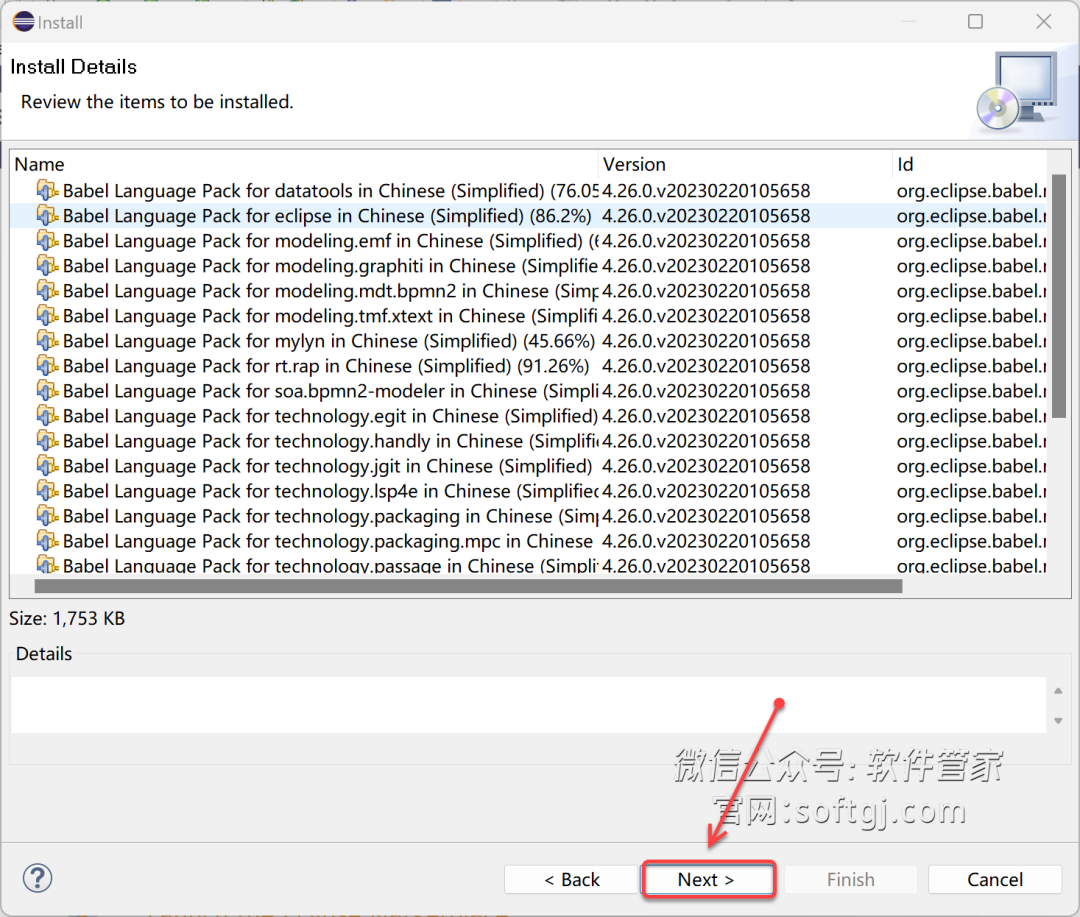Click the mylyn language pack icon
Viewport: 1080px width, 917px height.
47,340
